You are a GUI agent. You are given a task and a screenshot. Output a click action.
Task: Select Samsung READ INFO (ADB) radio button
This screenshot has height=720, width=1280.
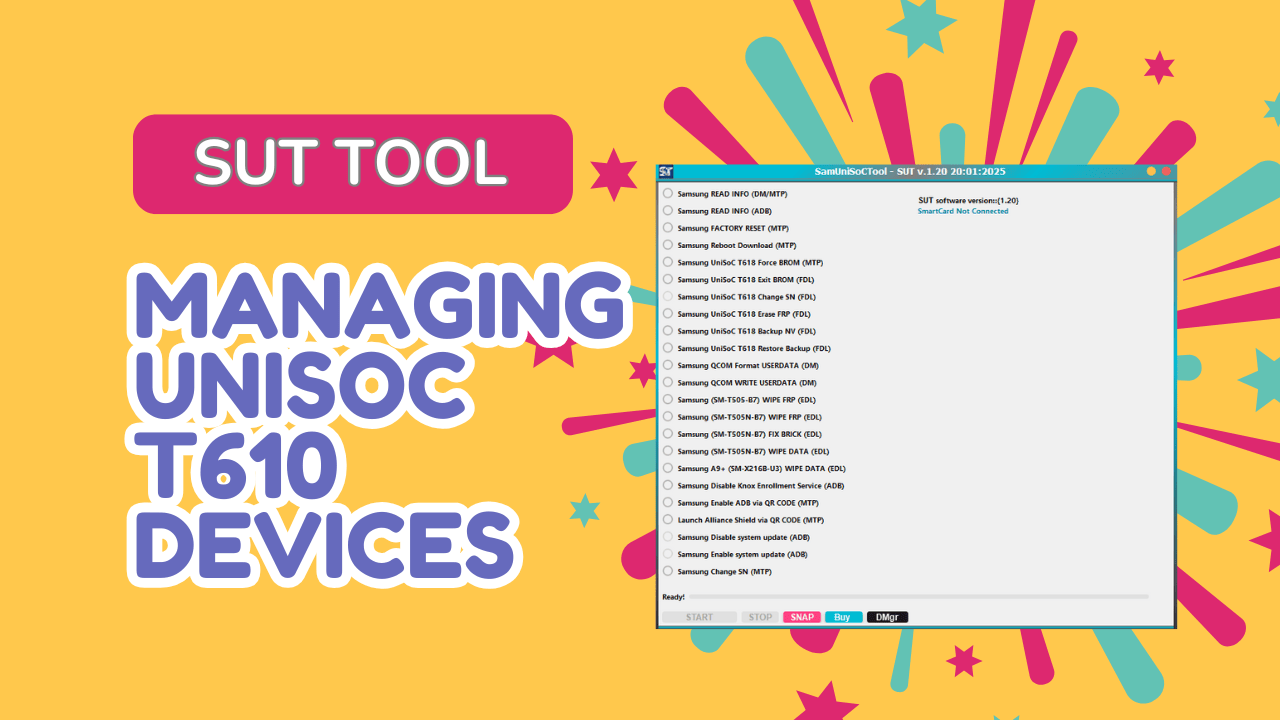point(668,211)
